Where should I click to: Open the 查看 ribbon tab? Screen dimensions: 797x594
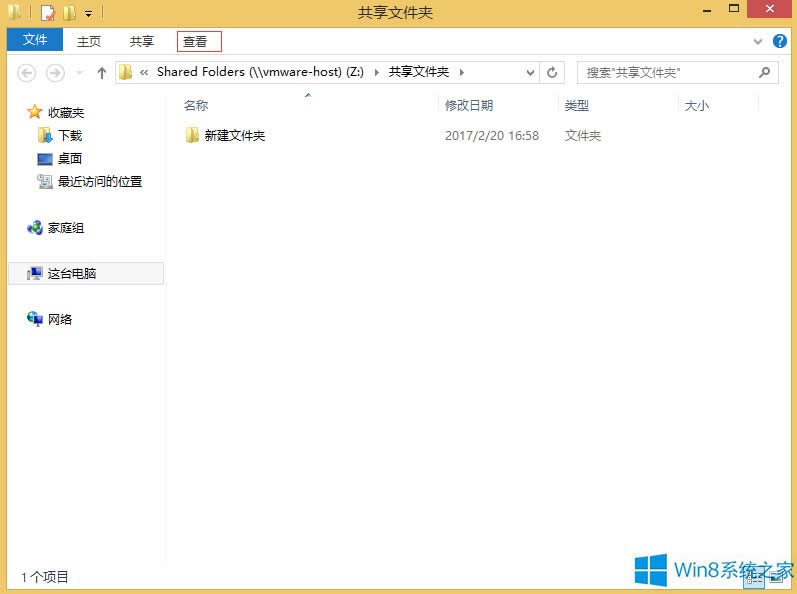(x=197, y=41)
